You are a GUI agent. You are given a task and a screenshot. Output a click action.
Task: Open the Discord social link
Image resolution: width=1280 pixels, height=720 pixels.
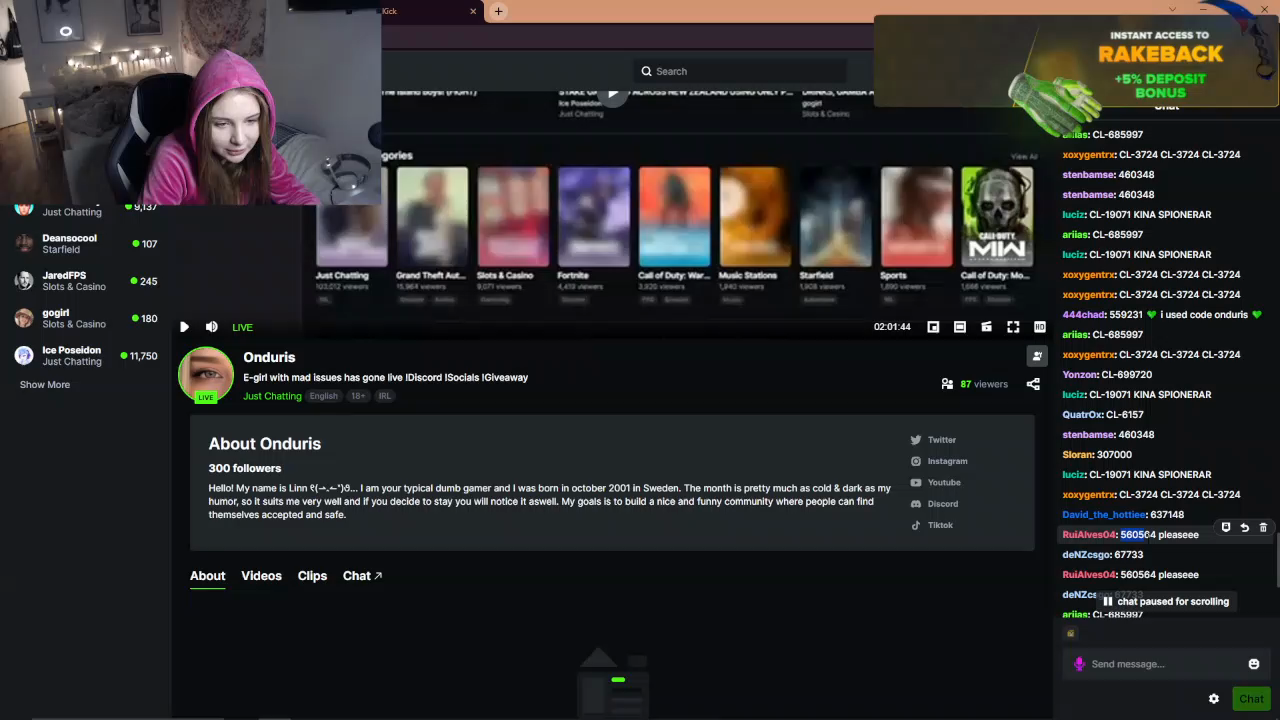(934, 504)
